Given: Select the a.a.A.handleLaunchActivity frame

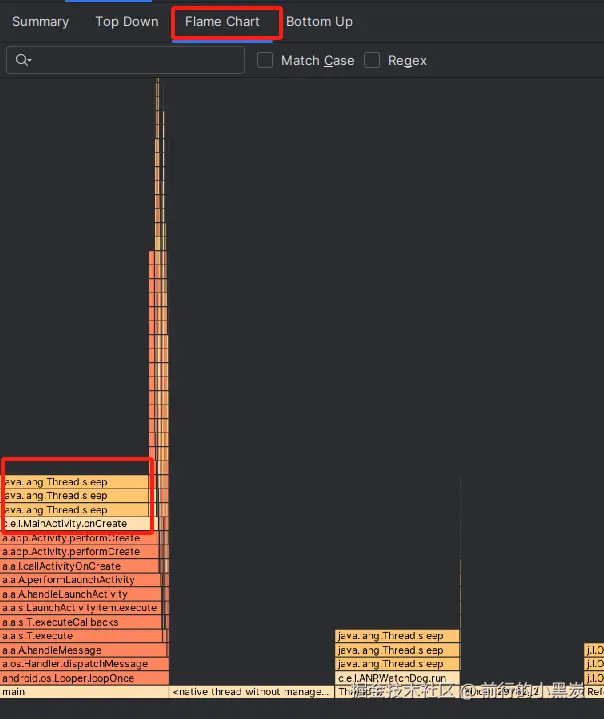Looking at the screenshot, I should (x=81, y=594).
